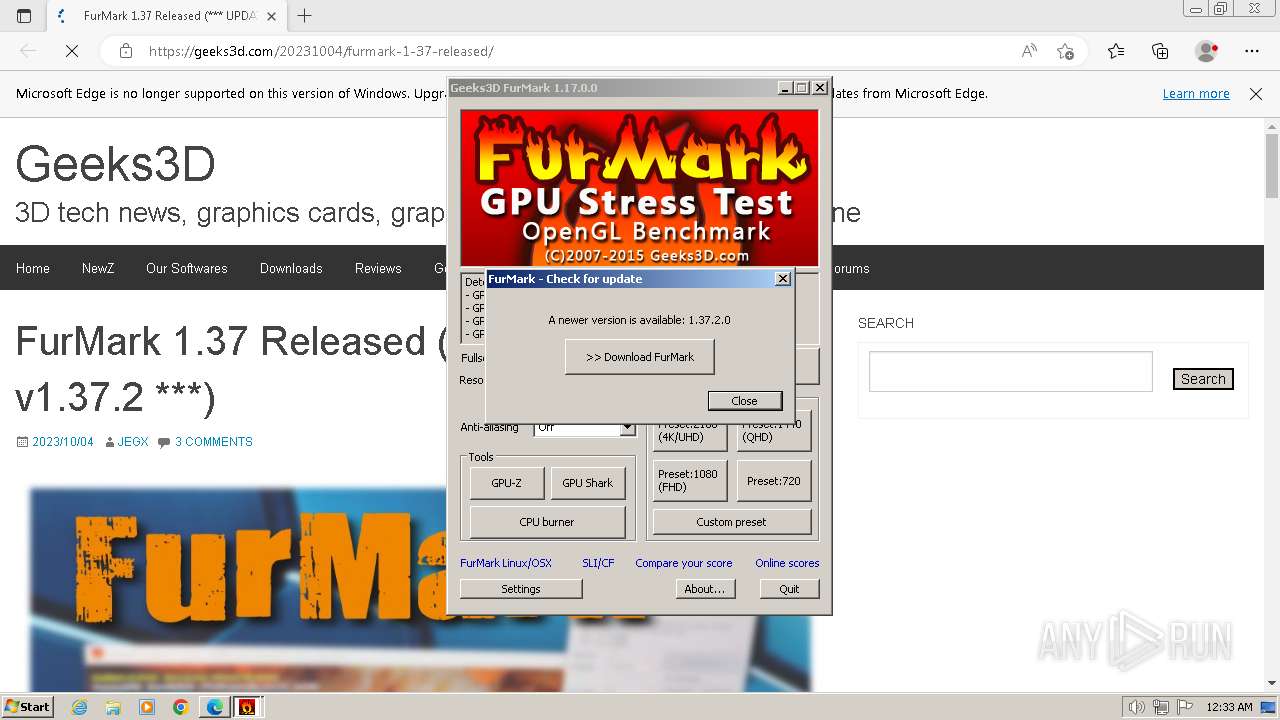The image size is (1280, 720).
Task: Click the website Search button
Action: [1203, 379]
